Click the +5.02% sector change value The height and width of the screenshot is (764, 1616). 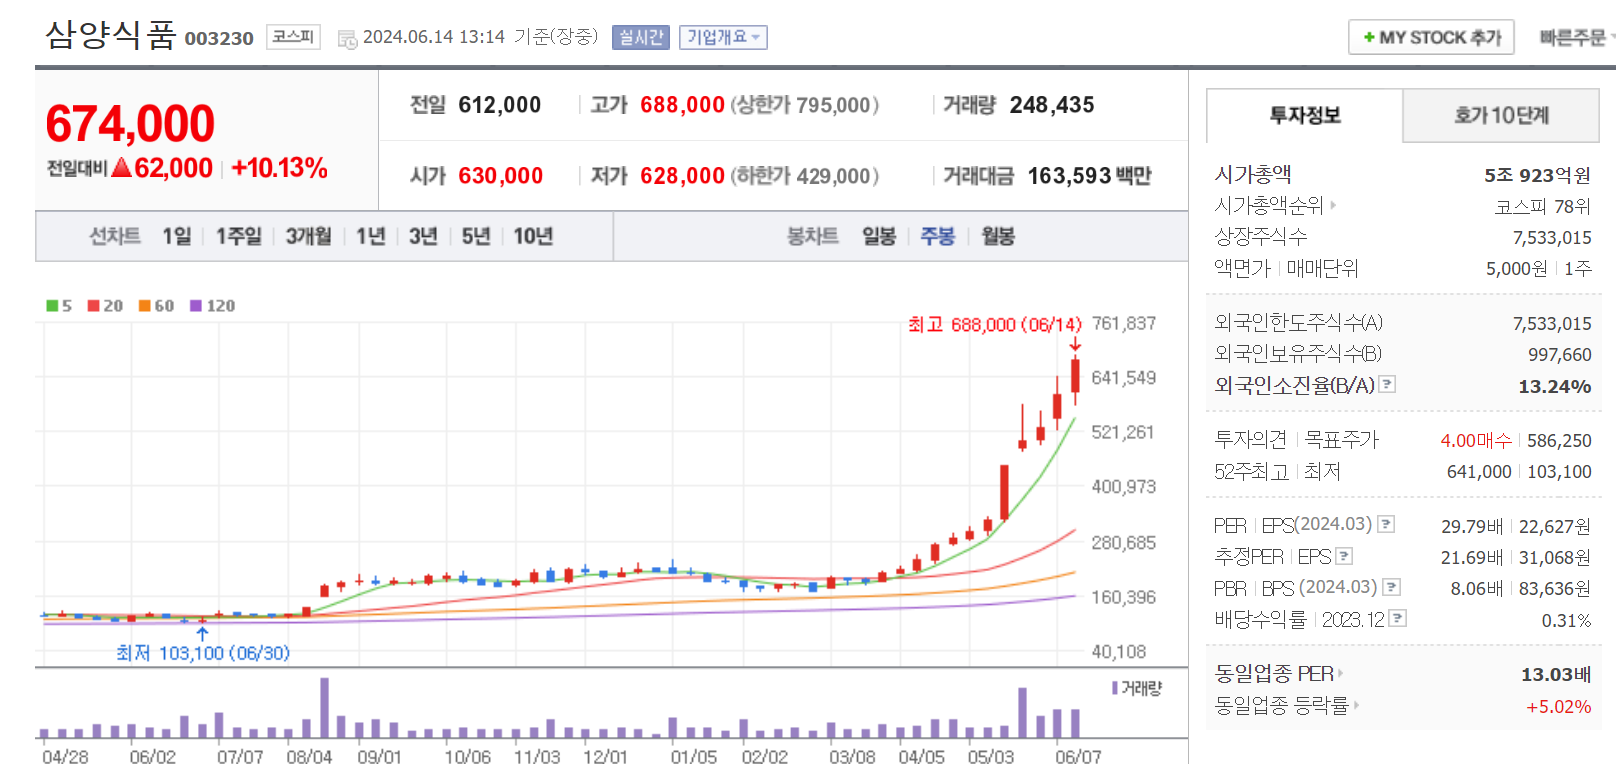[x=1559, y=706]
